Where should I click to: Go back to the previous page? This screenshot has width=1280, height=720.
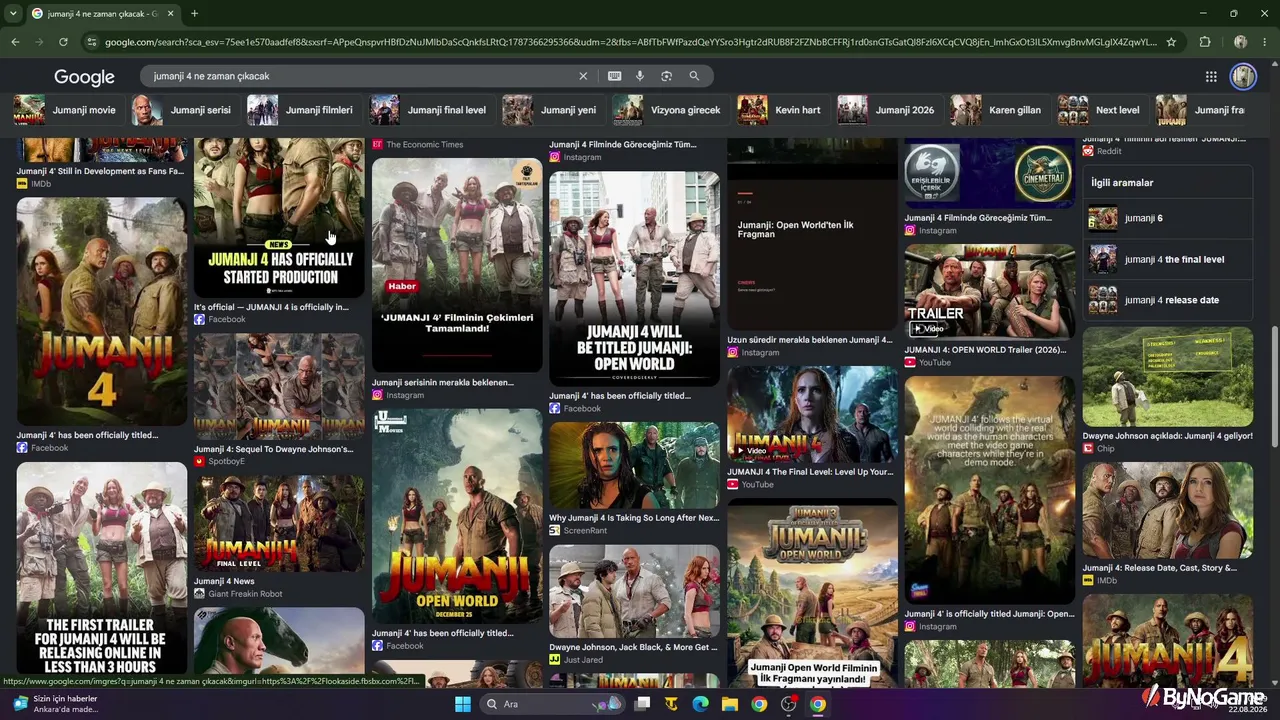[15, 42]
